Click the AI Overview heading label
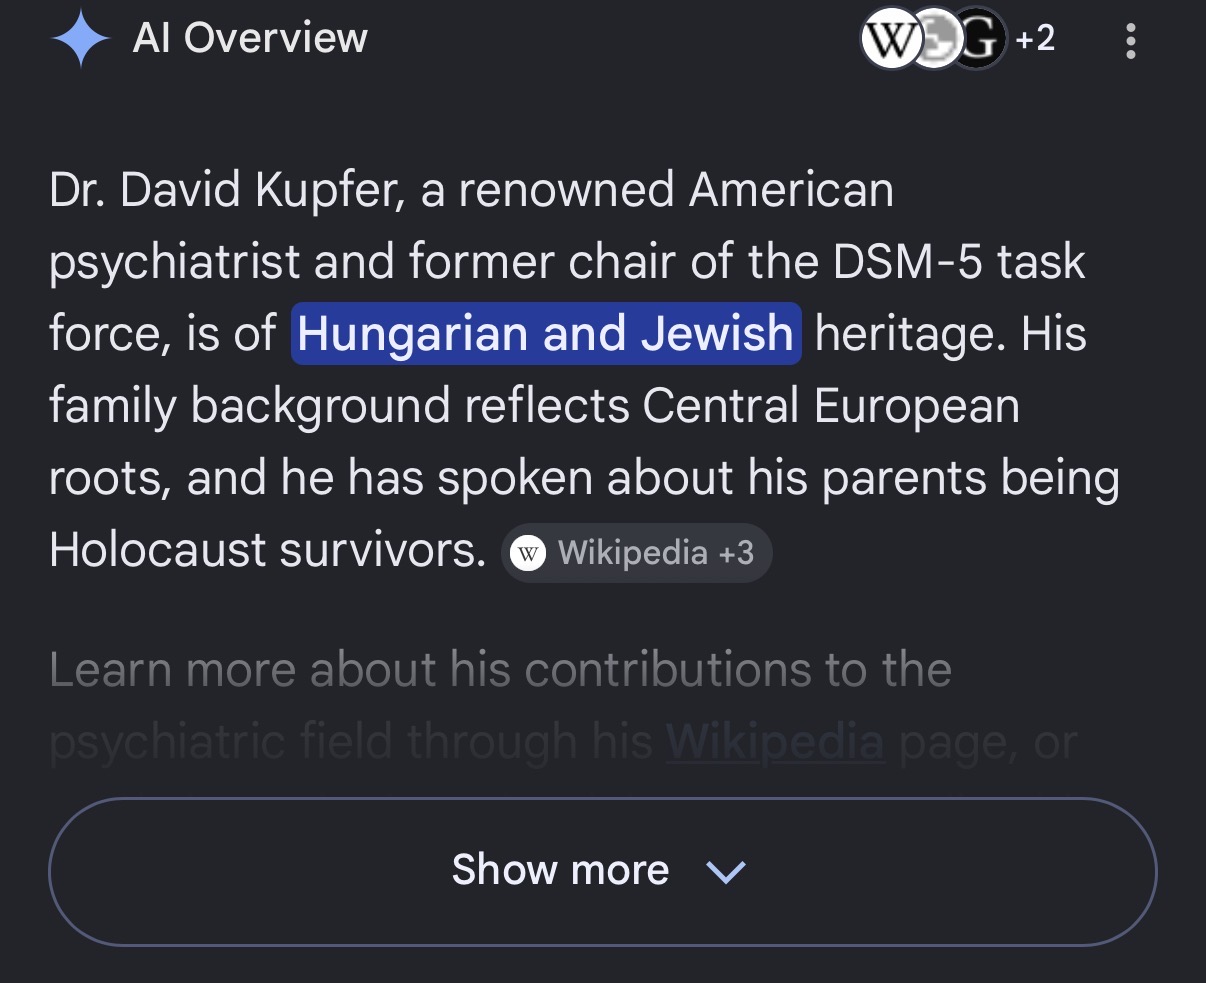Image resolution: width=1206 pixels, height=983 pixels. (x=250, y=39)
